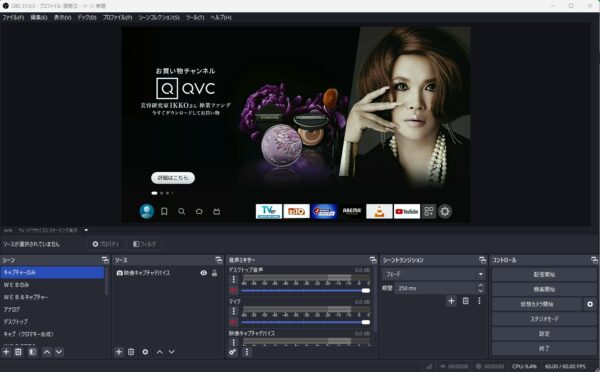Mute the デスクトップ音声 channel

coord(233,291)
